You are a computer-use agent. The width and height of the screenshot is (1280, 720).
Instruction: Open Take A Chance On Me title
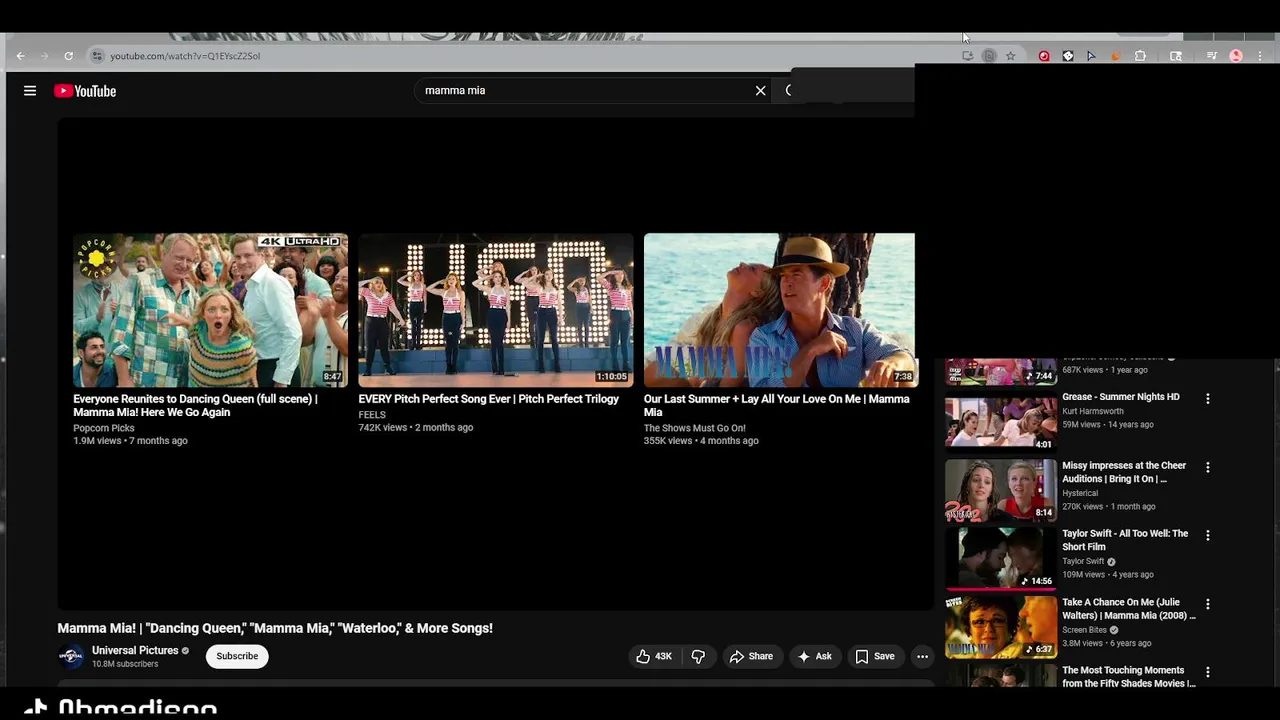pos(1129,609)
